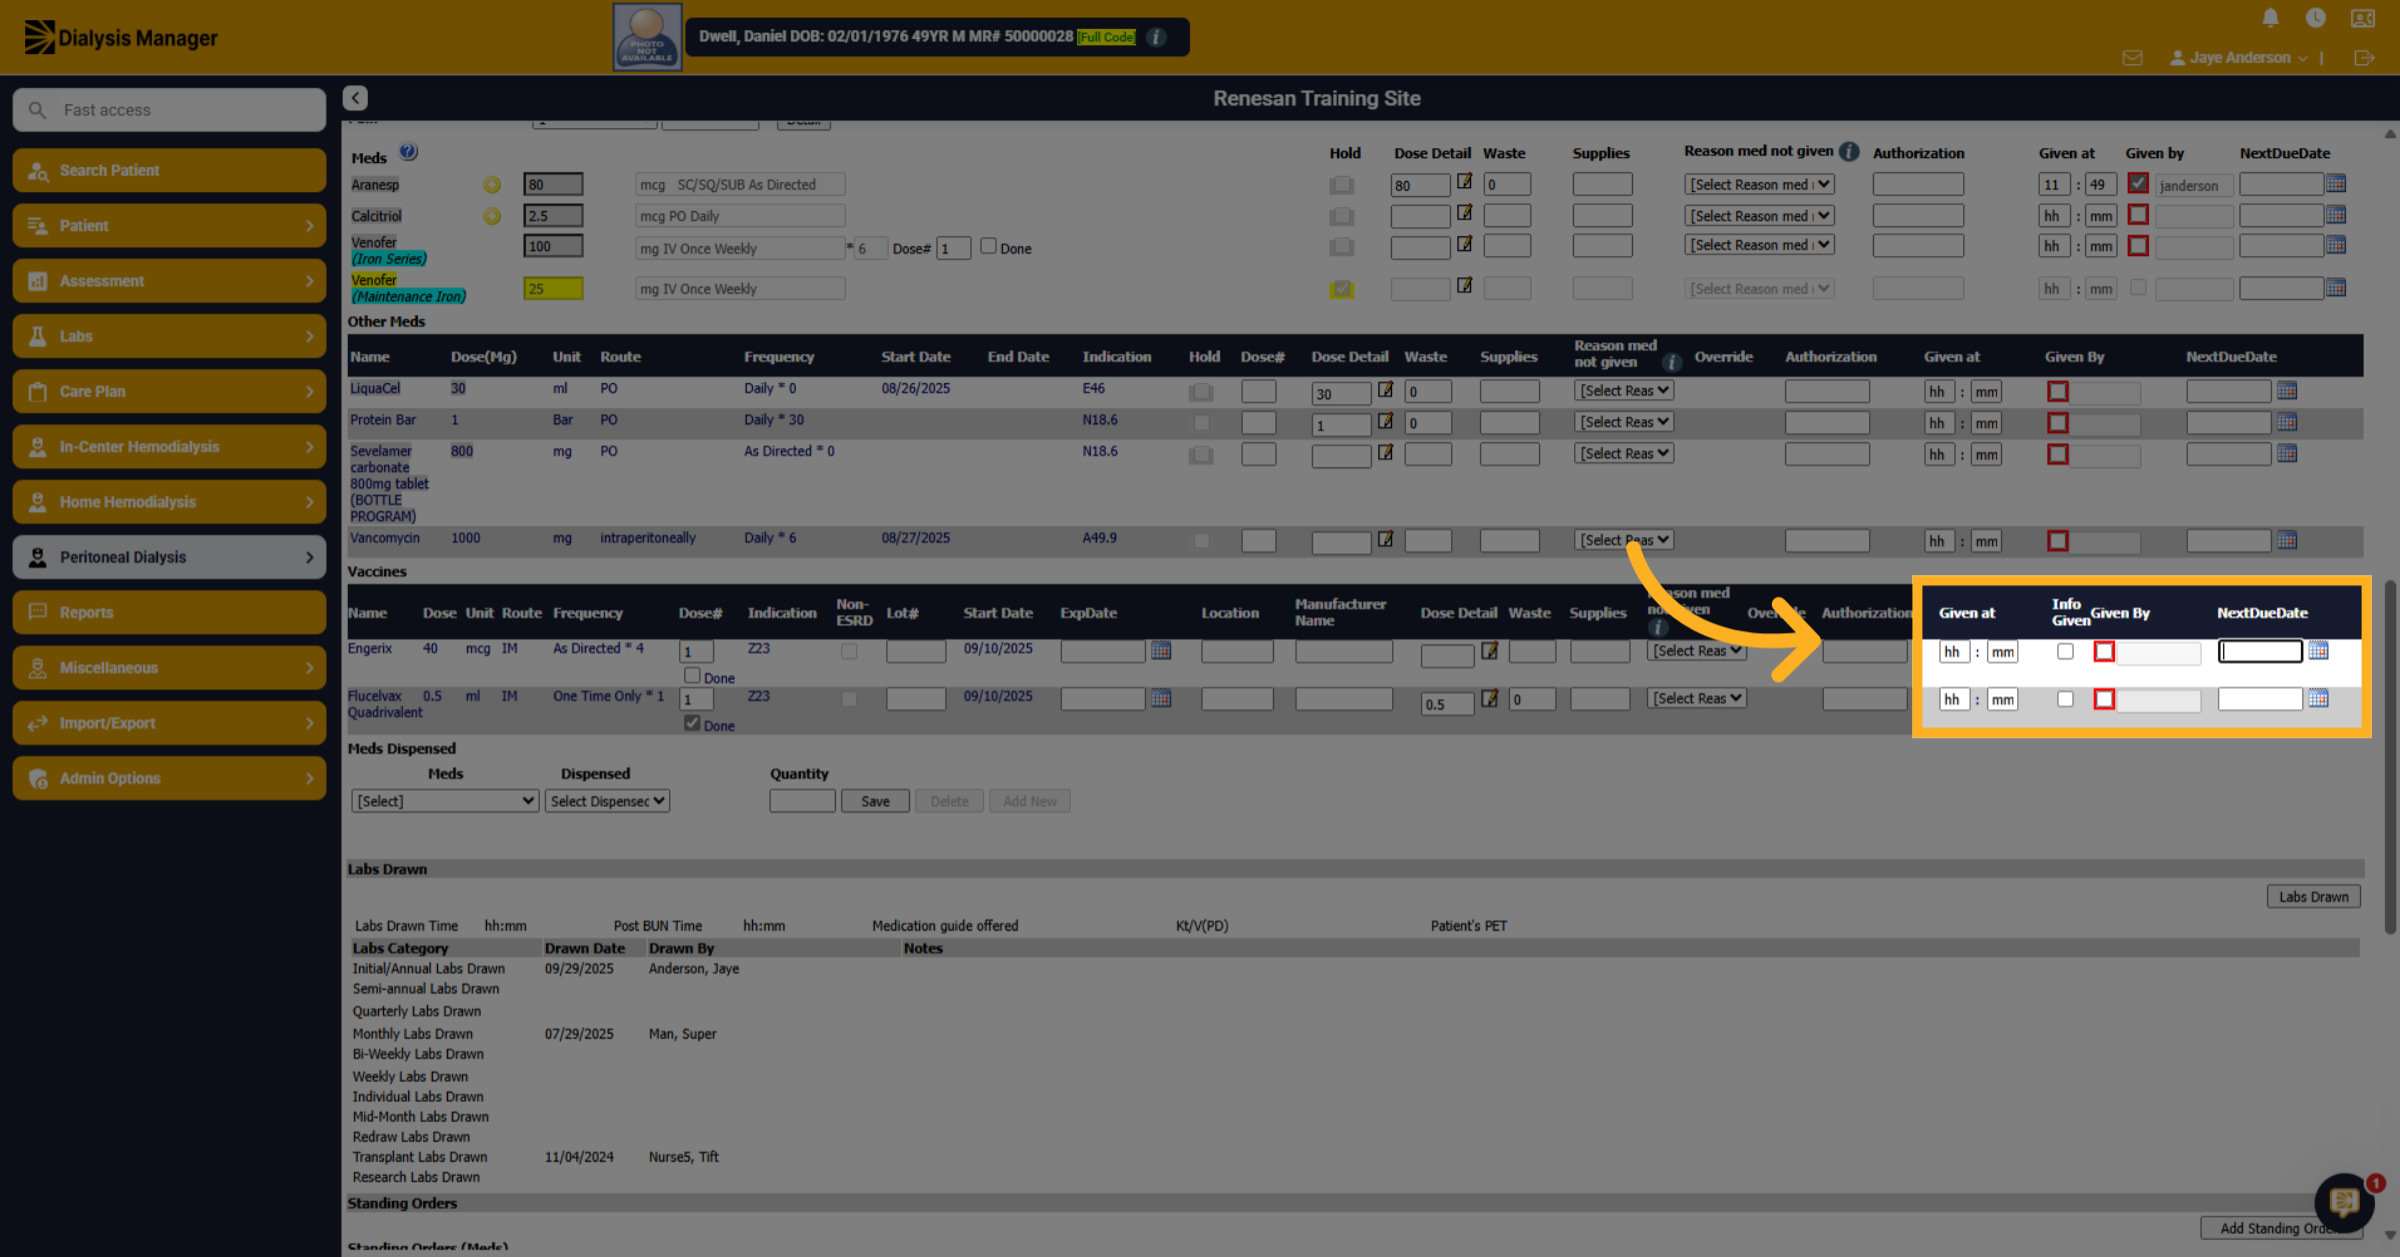
Task: Open the Admin Options sidebar menu
Action: pos(169,778)
